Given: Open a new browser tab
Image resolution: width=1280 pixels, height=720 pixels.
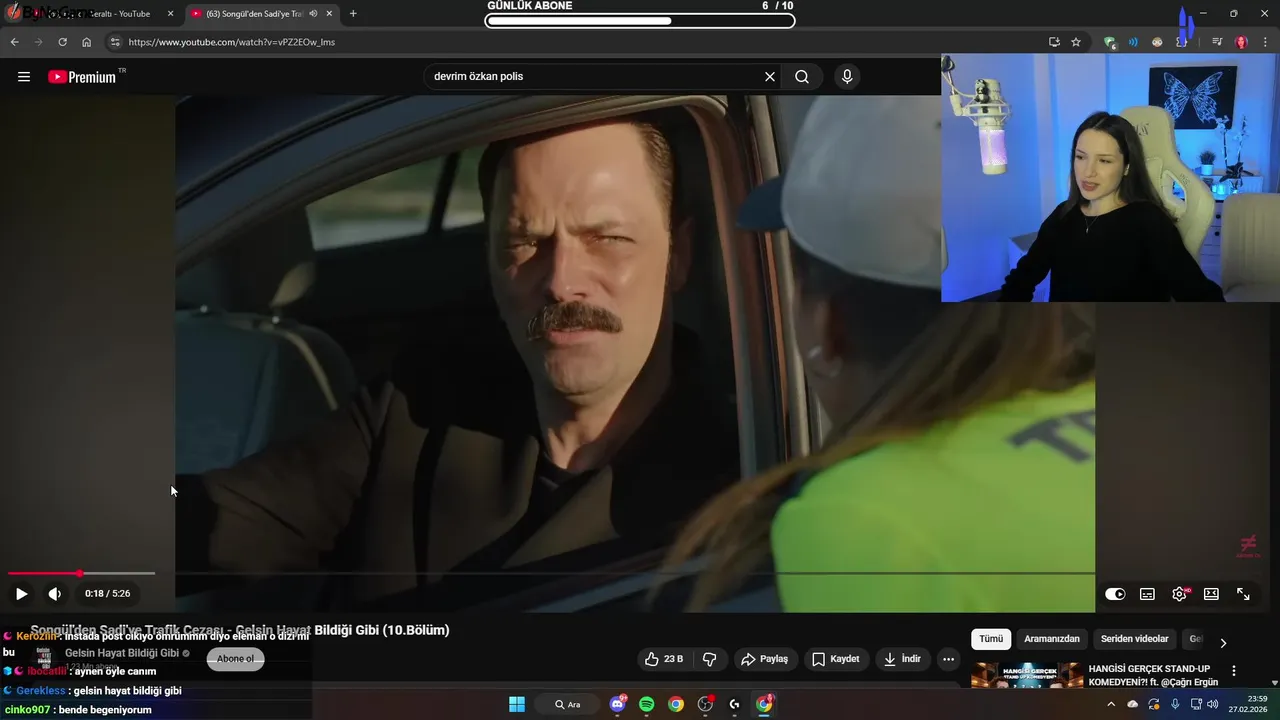Looking at the screenshot, I should pyautogui.click(x=353, y=14).
